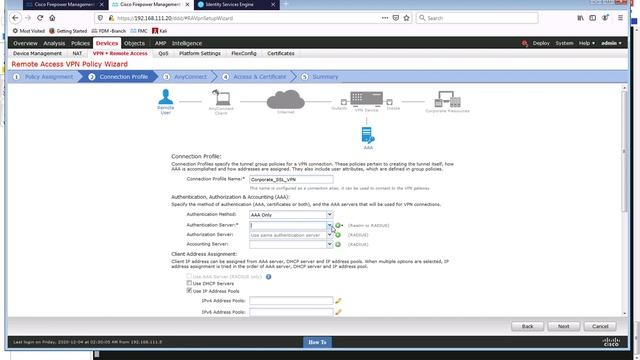Go to wizard step 5 Summary
Viewport: 640px width, 360px height.
(x=321, y=77)
